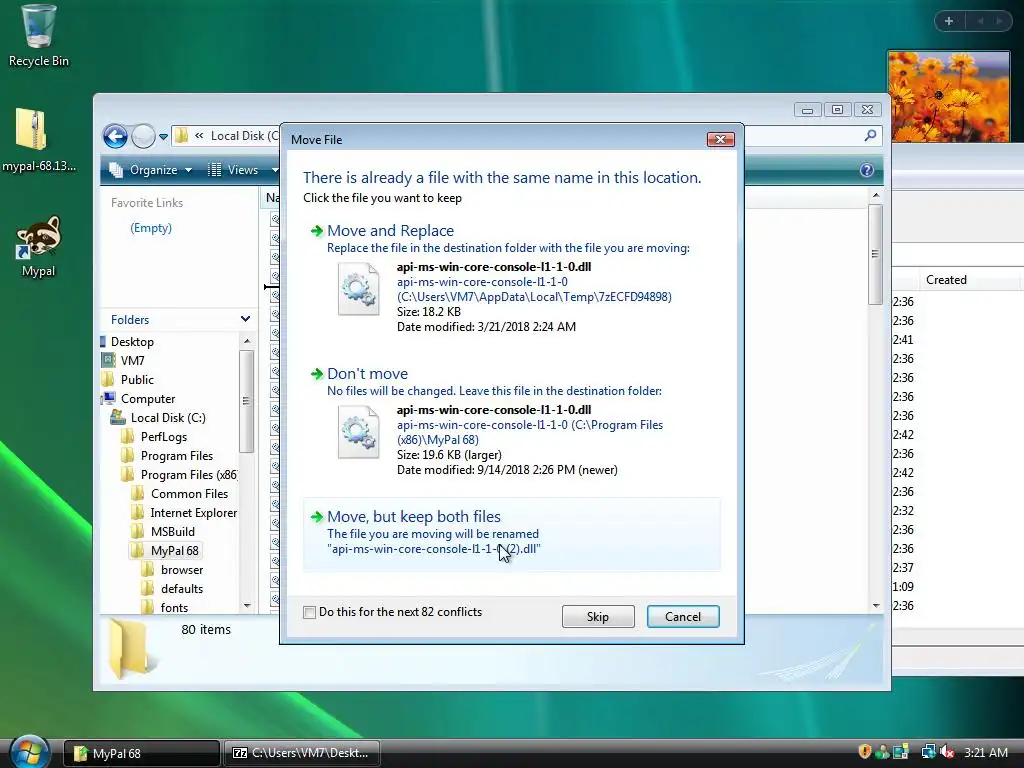Click the address bar breadcrumb chevrons
The image size is (1024, 768).
pyautogui.click(x=199, y=136)
